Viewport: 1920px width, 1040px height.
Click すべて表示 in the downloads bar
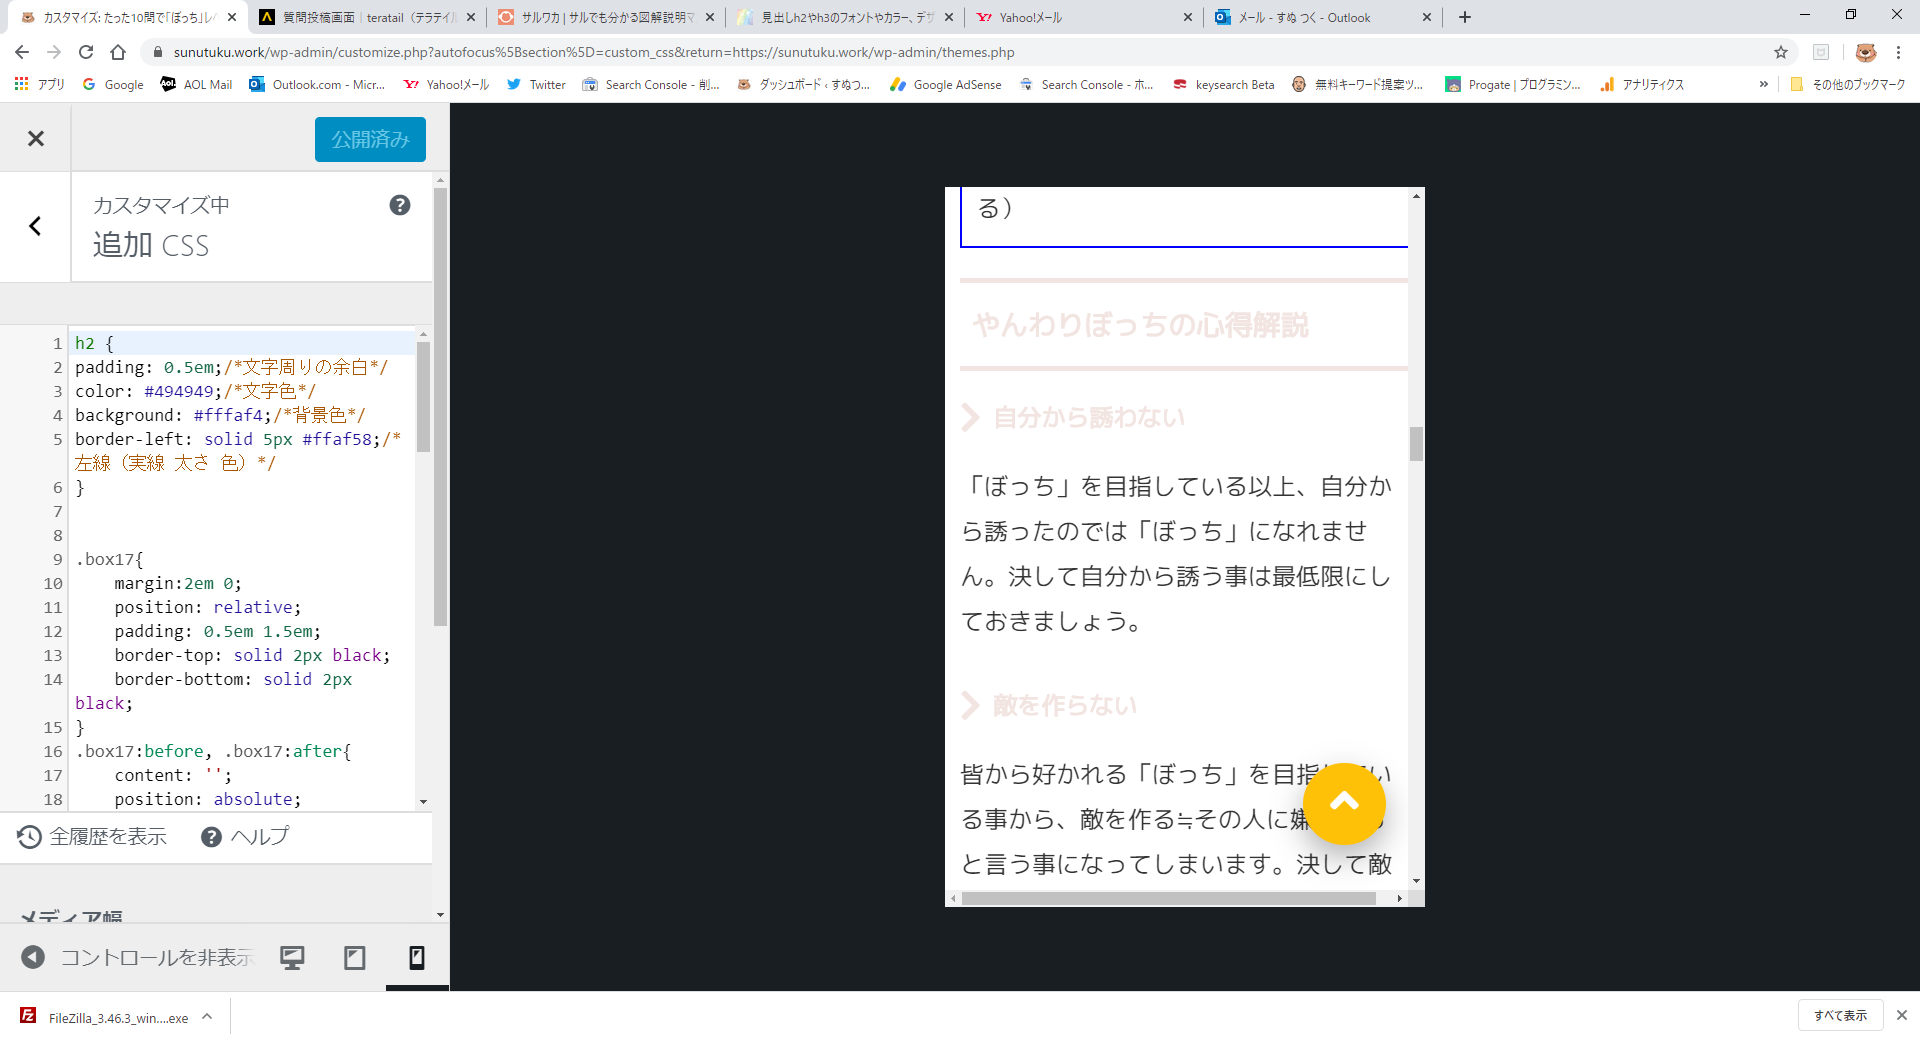[1840, 1015]
